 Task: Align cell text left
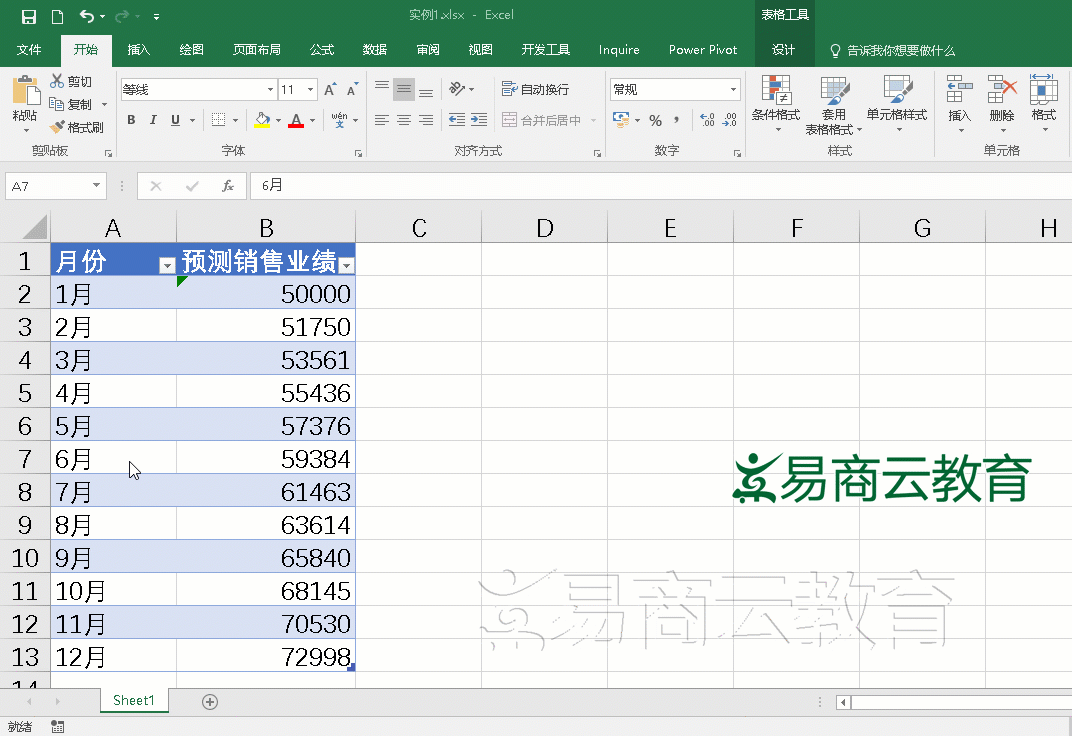point(382,120)
